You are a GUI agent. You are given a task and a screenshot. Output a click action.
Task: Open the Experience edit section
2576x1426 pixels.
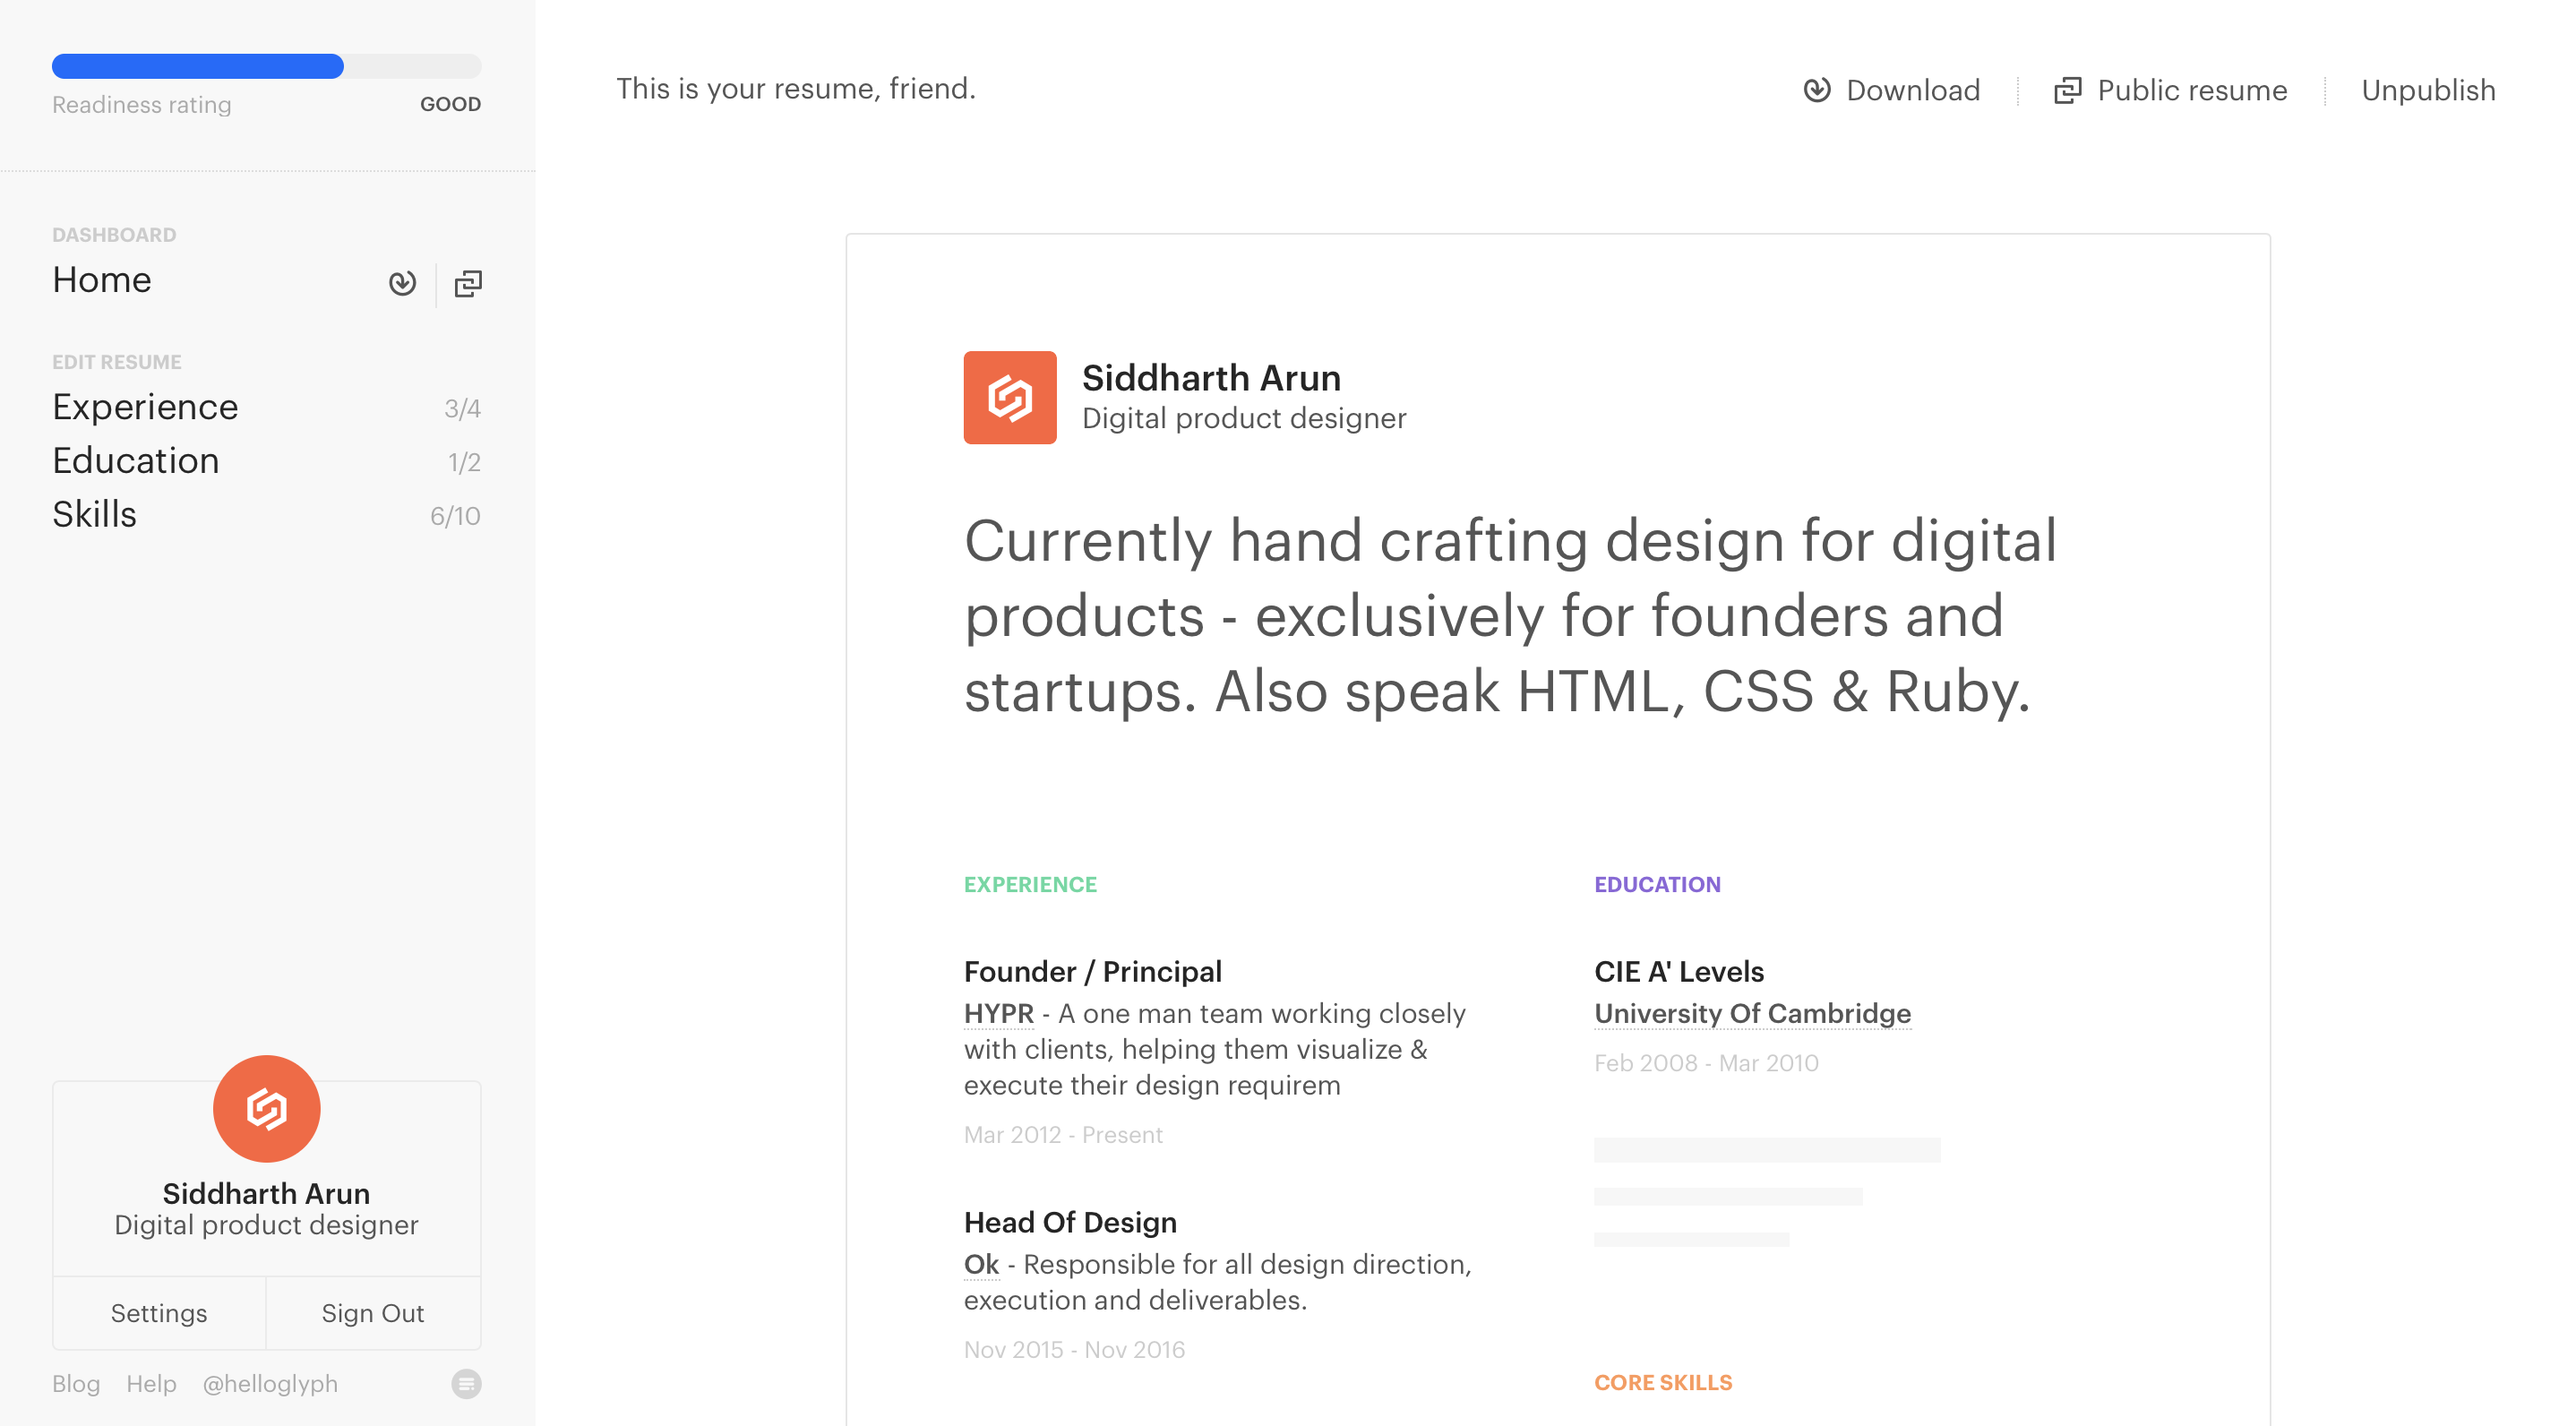pyautogui.click(x=145, y=407)
